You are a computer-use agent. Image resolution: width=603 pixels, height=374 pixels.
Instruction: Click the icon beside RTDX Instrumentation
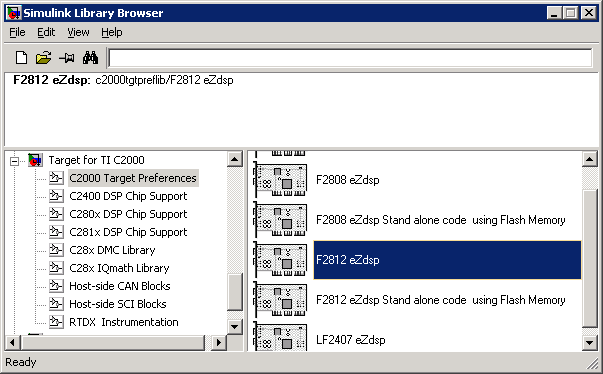[56, 322]
